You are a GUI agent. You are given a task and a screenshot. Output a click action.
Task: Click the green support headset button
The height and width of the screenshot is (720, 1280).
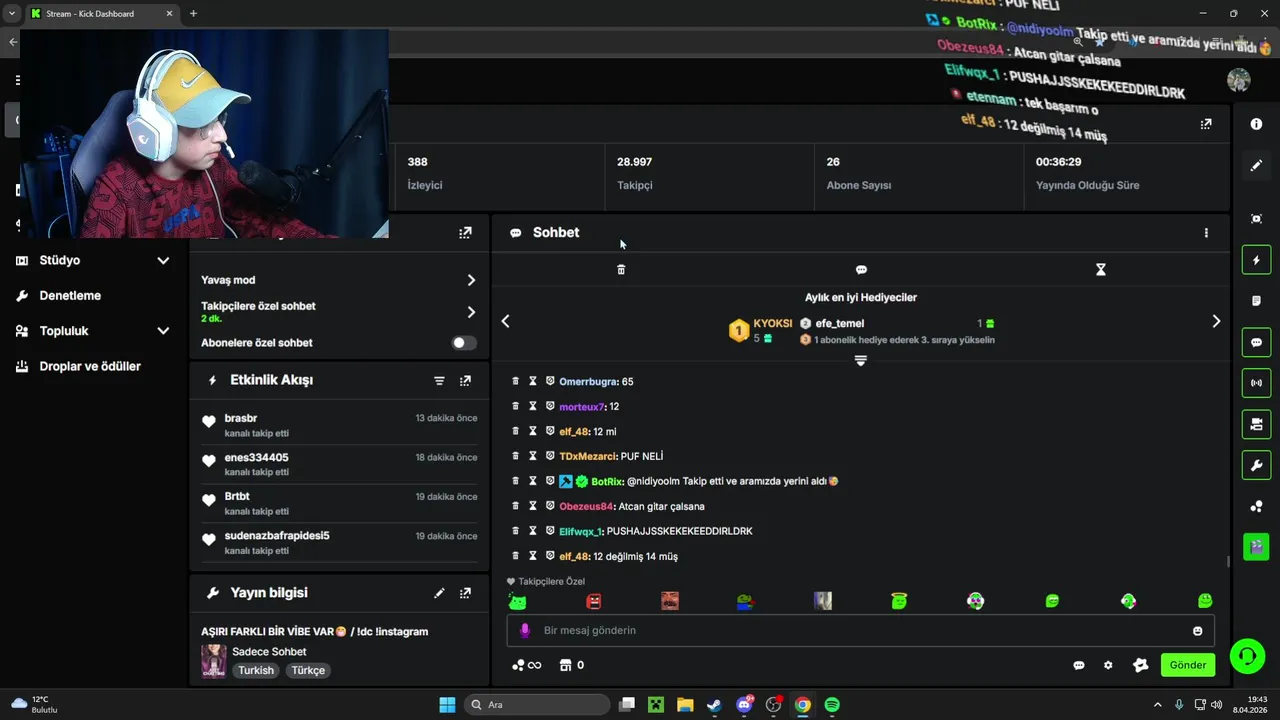(1247, 657)
